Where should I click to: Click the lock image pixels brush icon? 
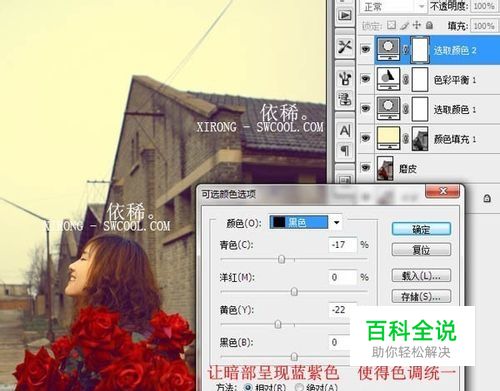405,25
